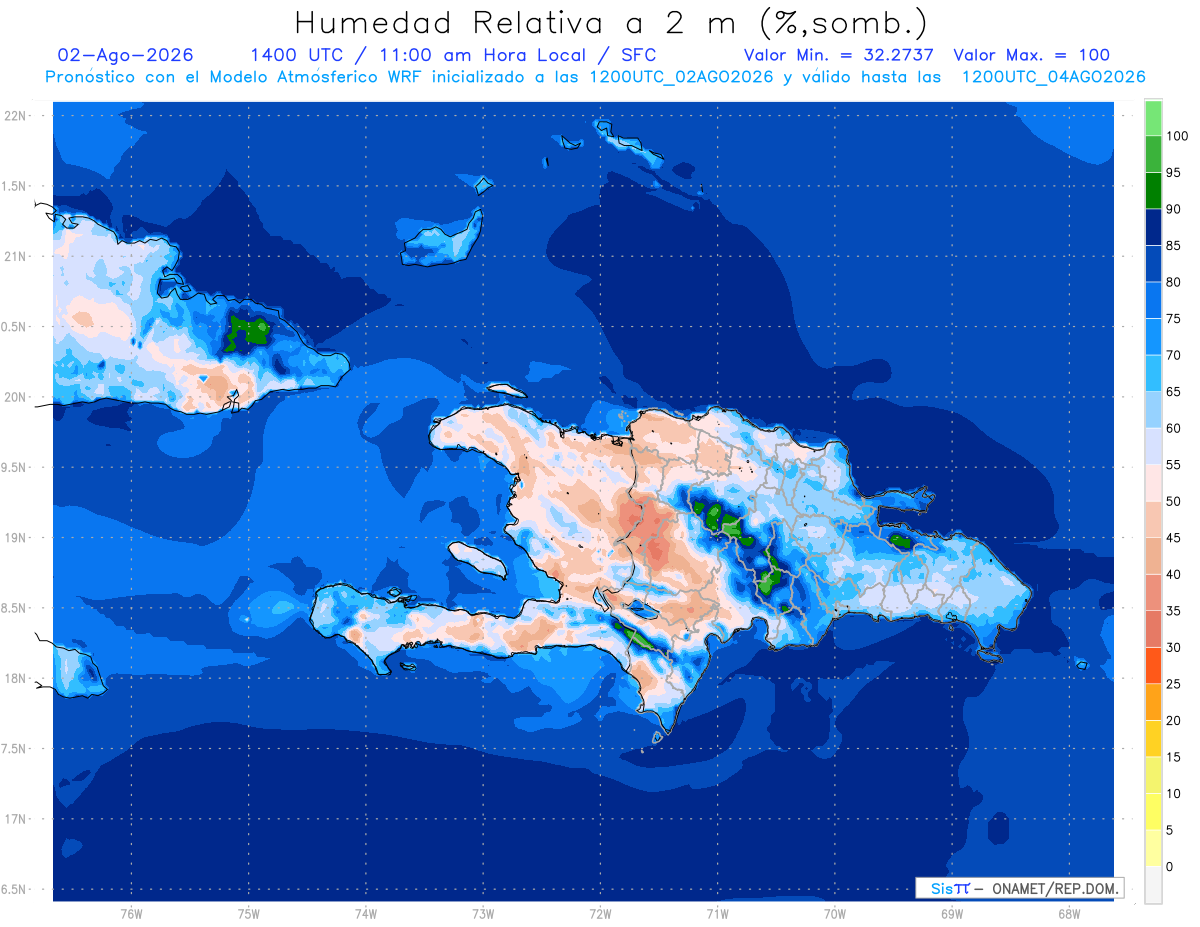Pick the pale lavender legend swatch between 55 and 60
This screenshot has height=927, width=1200.
coord(1153,446)
